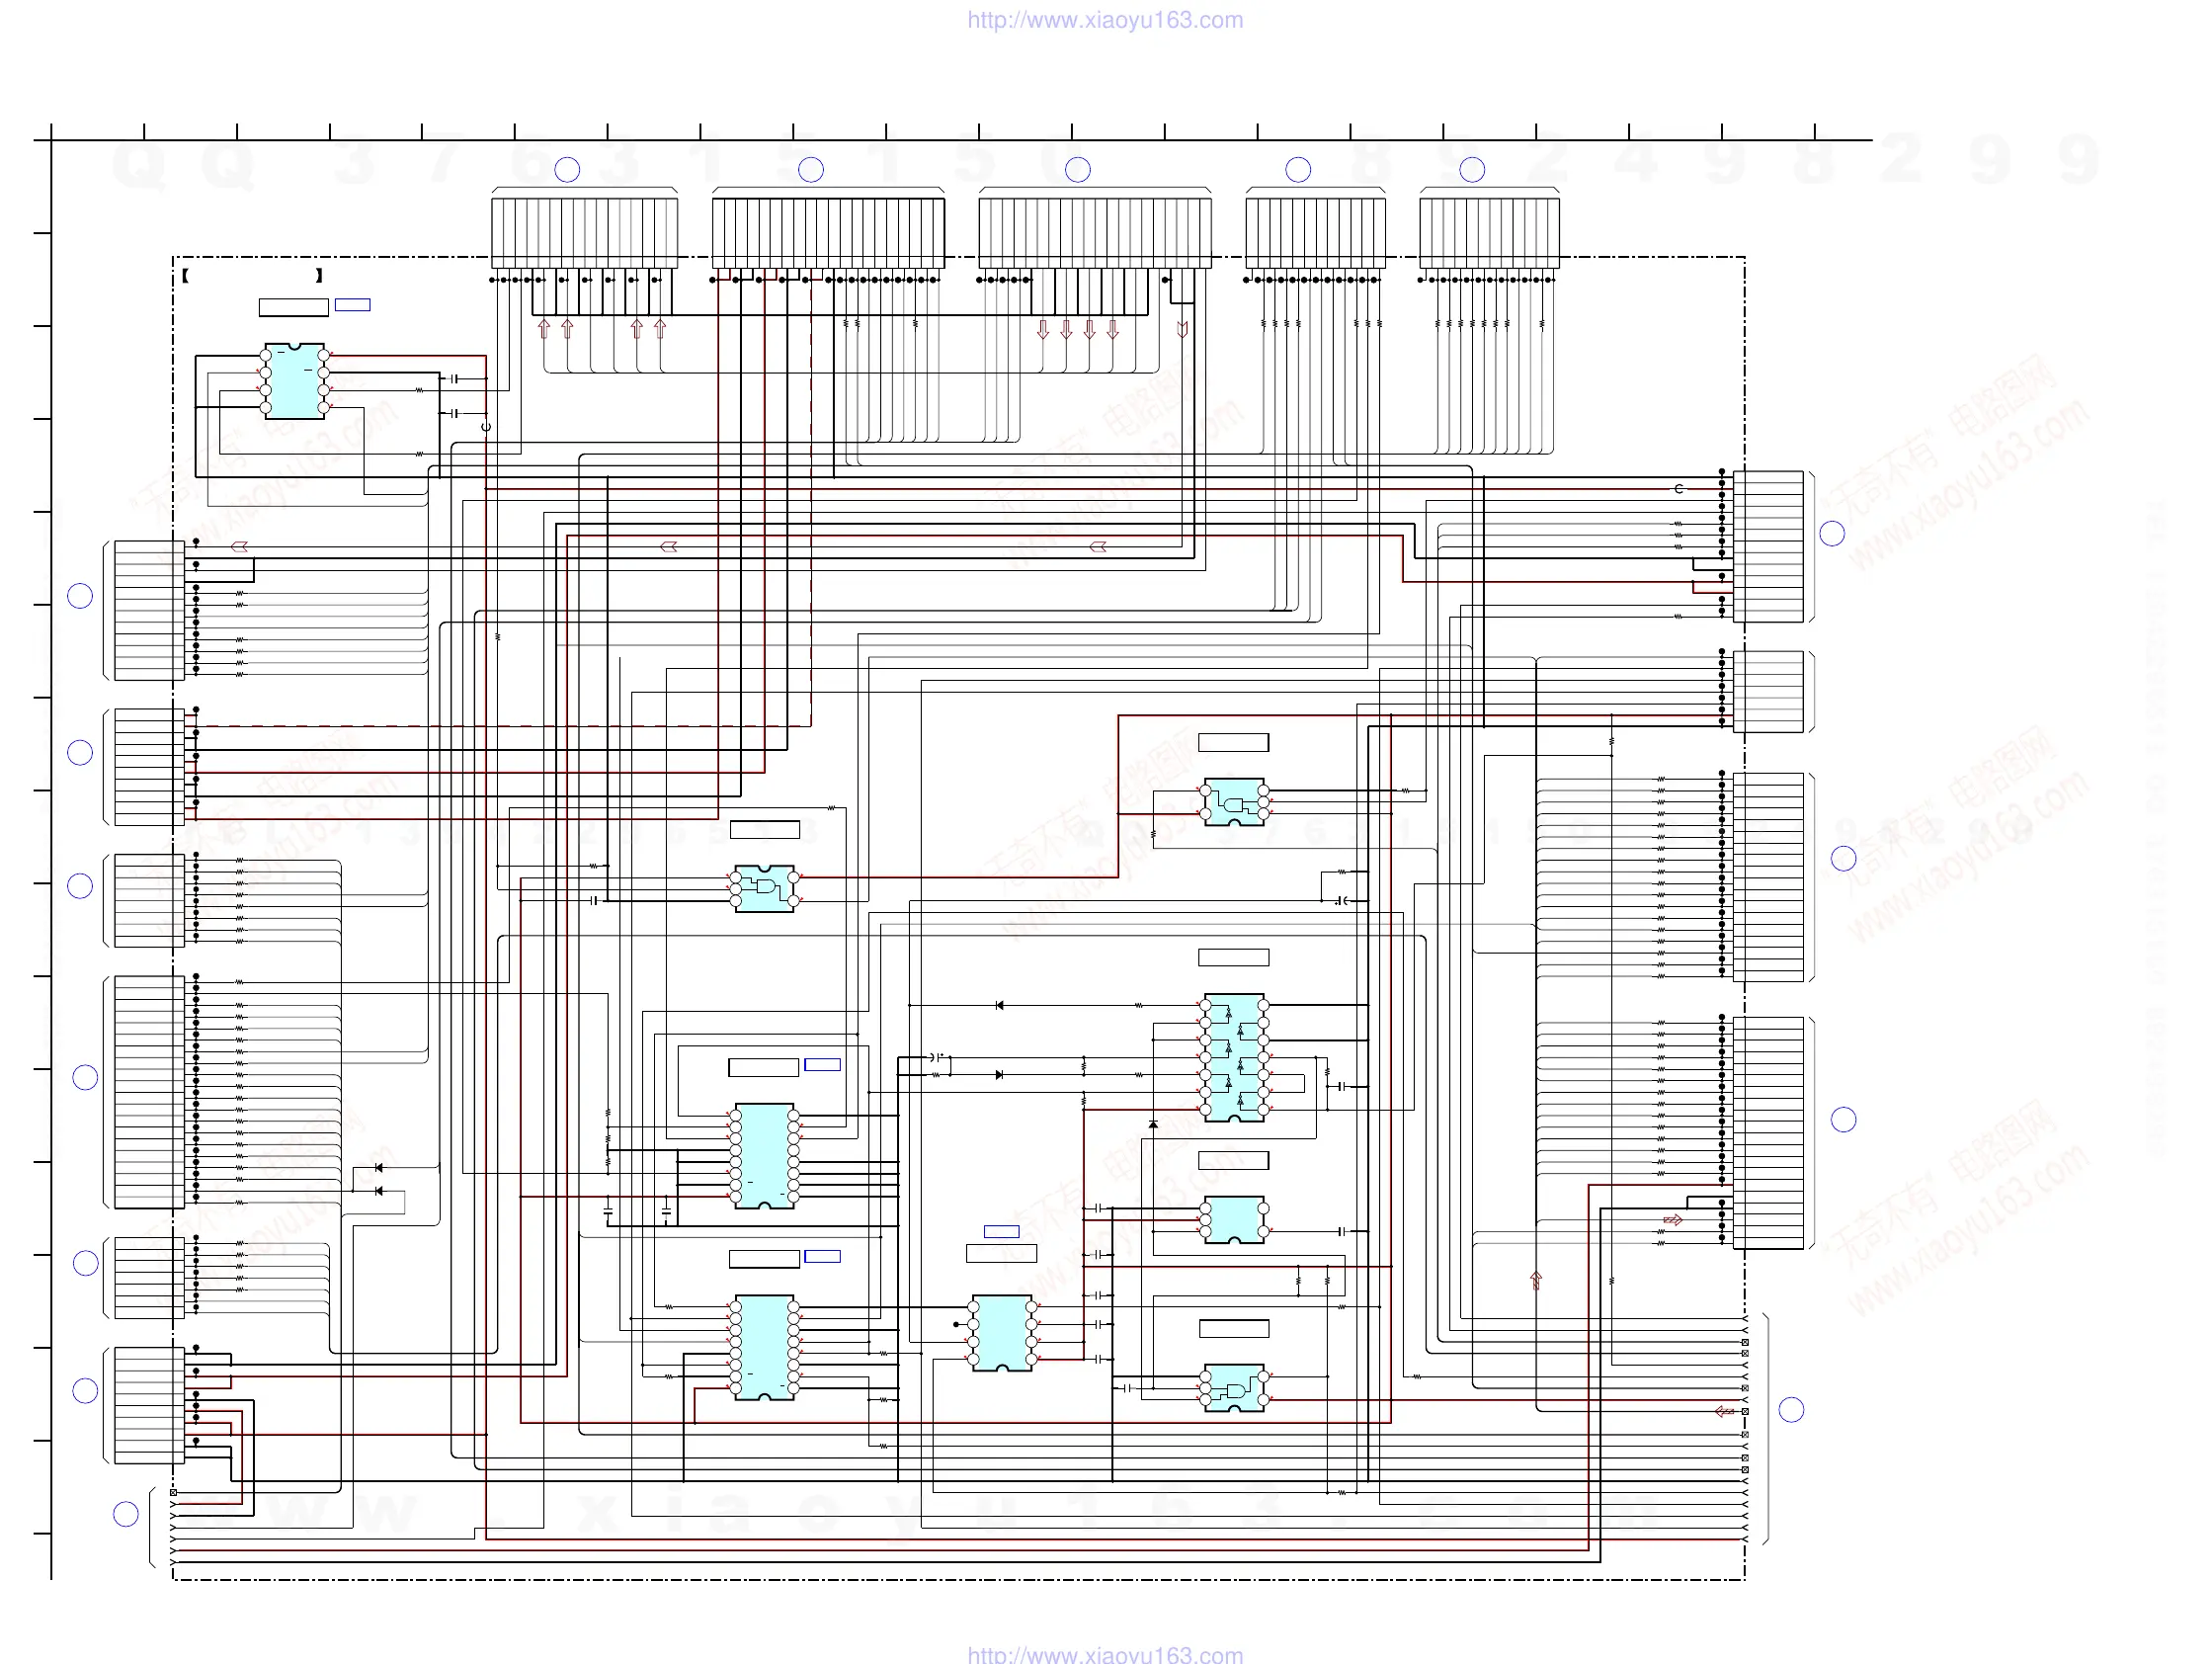Select the upper 14-pin cyan IC at center-left

(765, 1156)
